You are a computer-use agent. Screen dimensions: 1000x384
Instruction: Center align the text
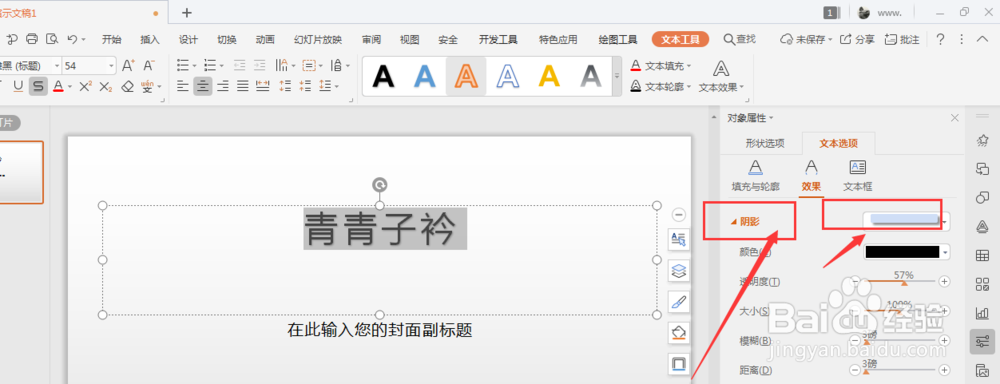tap(203, 86)
